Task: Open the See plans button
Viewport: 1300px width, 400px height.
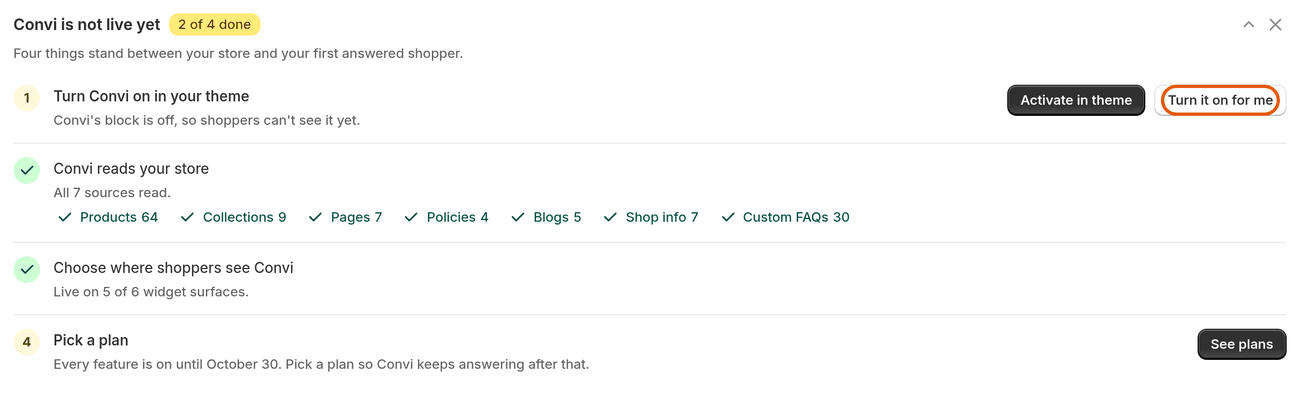Action: pyautogui.click(x=1241, y=344)
